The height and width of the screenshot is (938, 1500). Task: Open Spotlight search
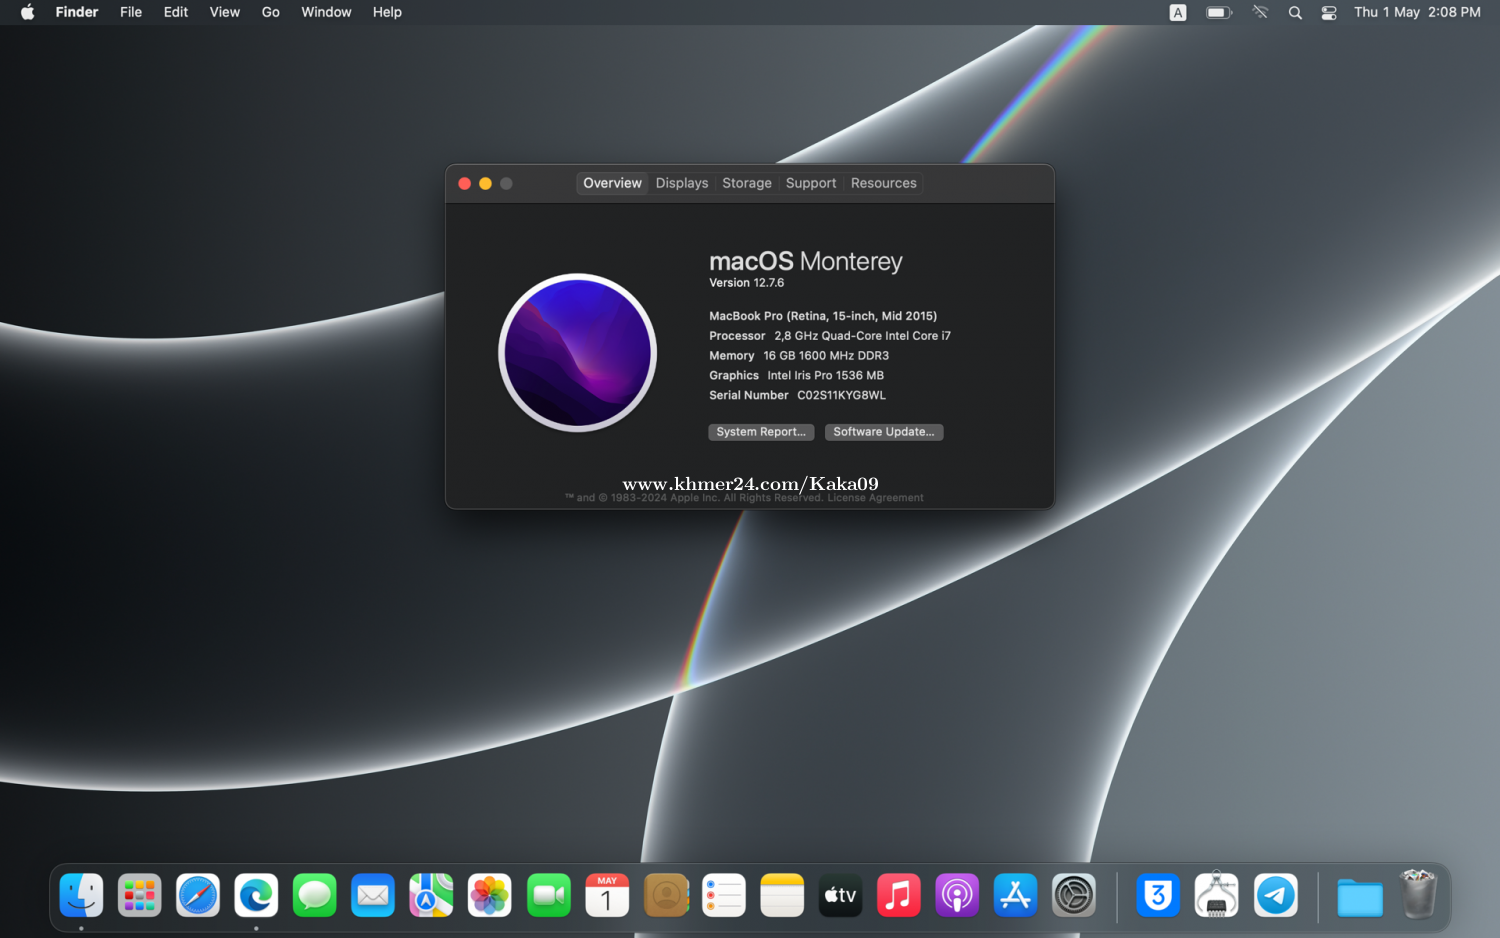click(x=1295, y=12)
